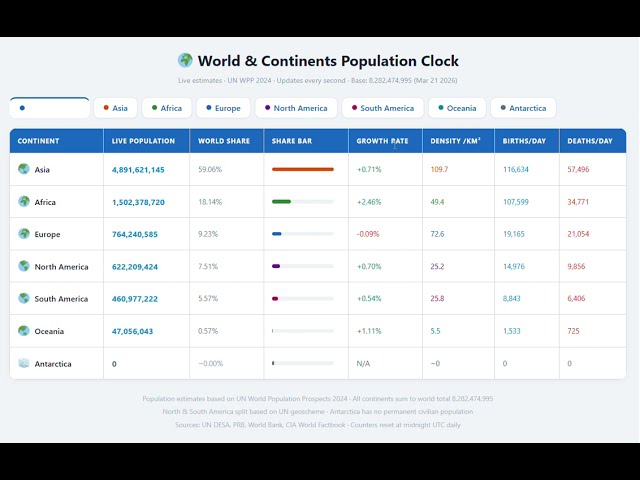Click Europe's blue share bar
The height and width of the screenshot is (480, 640).
[x=277, y=234]
